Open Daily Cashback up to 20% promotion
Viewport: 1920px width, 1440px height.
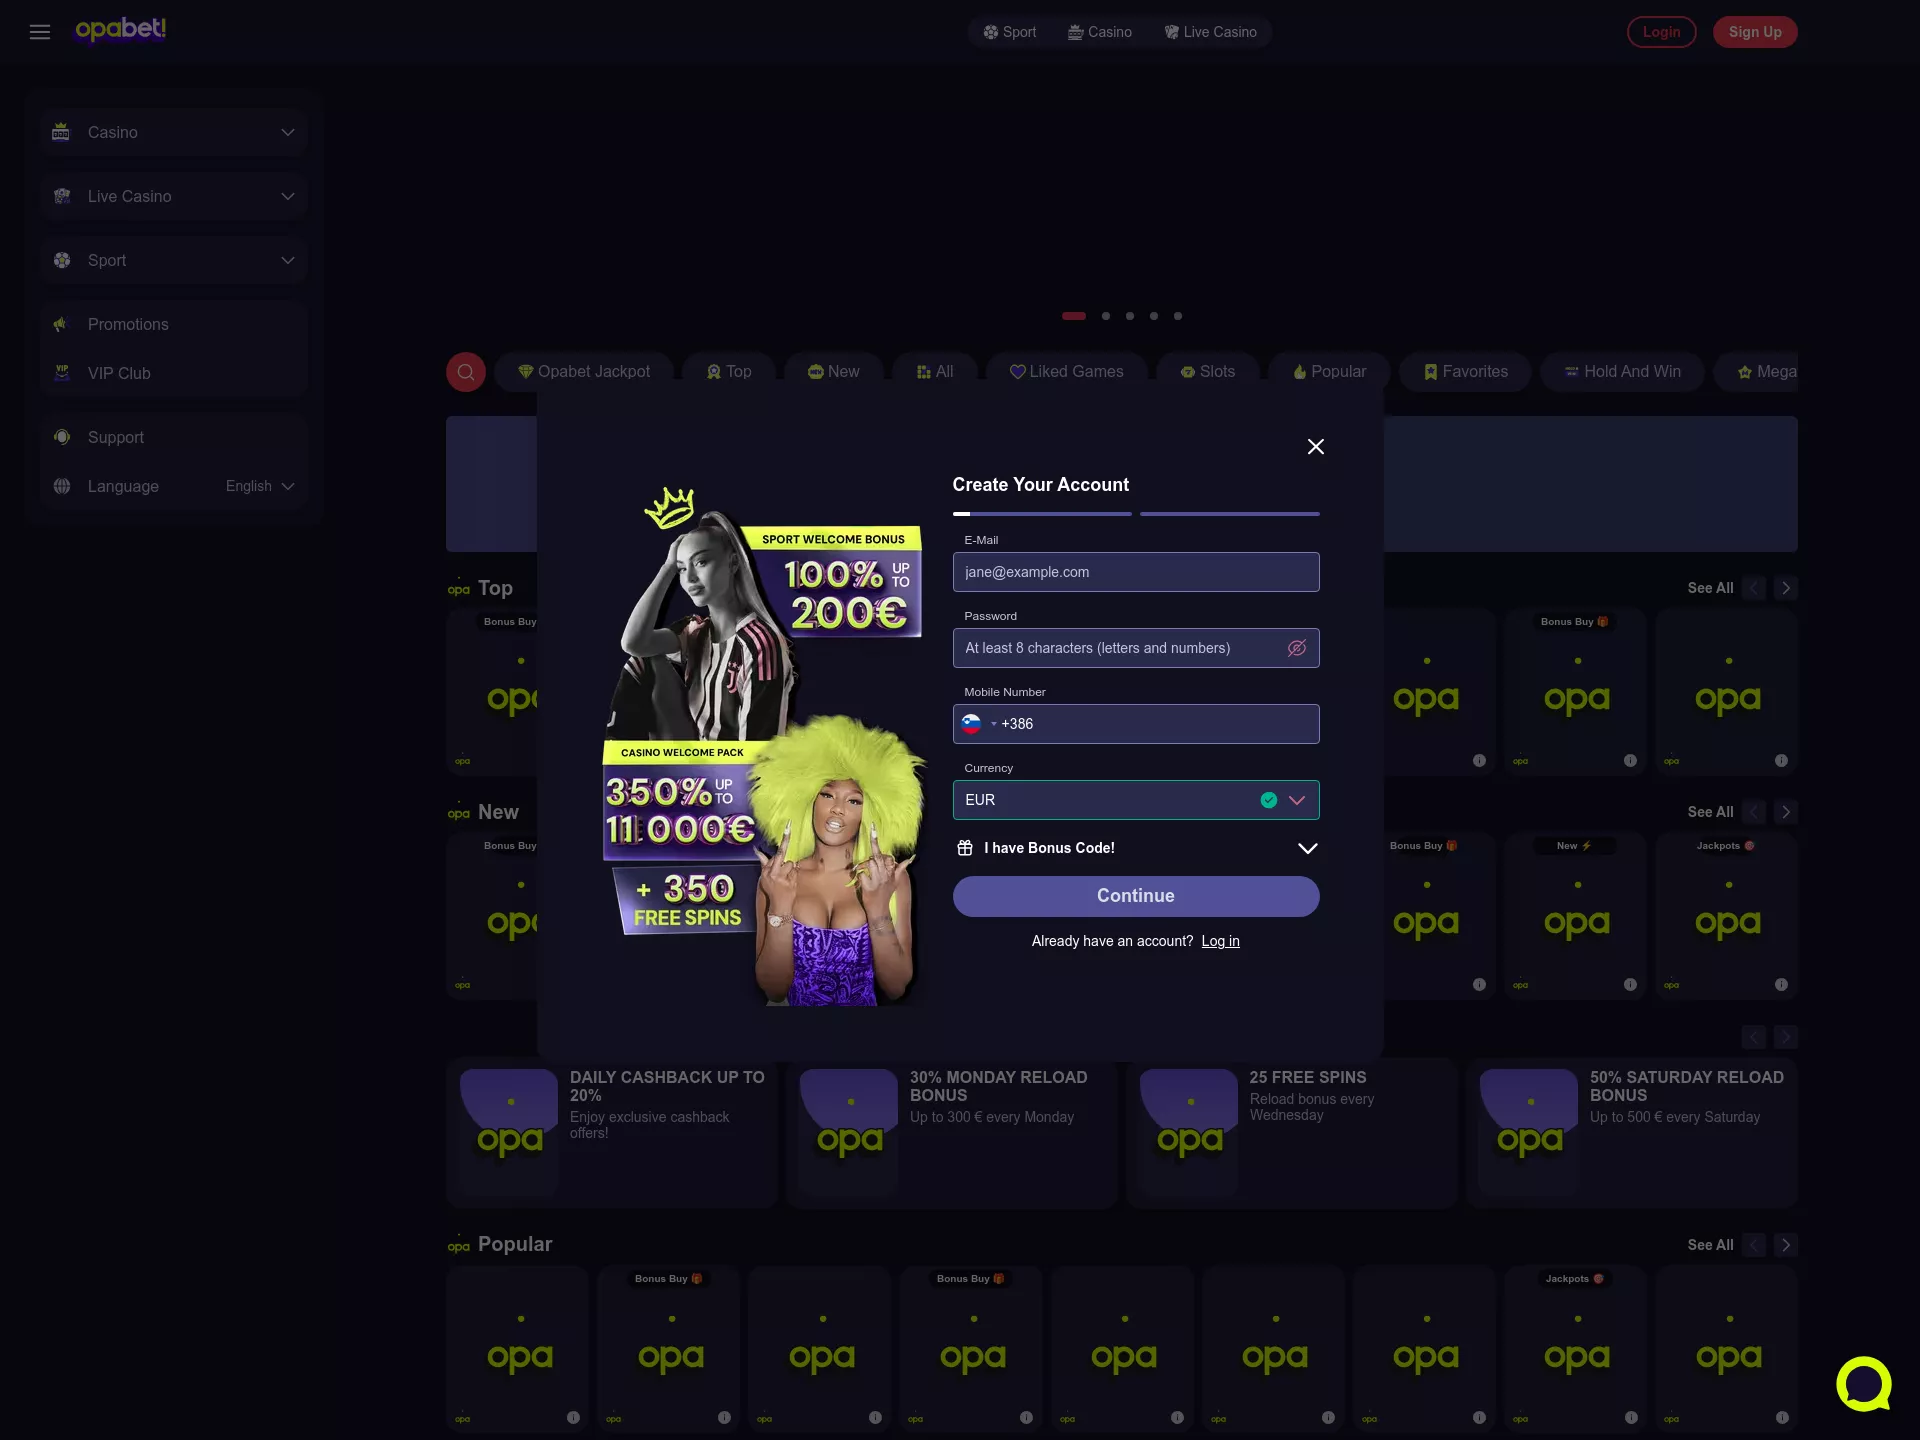pyautogui.click(x=612, y=1134)
